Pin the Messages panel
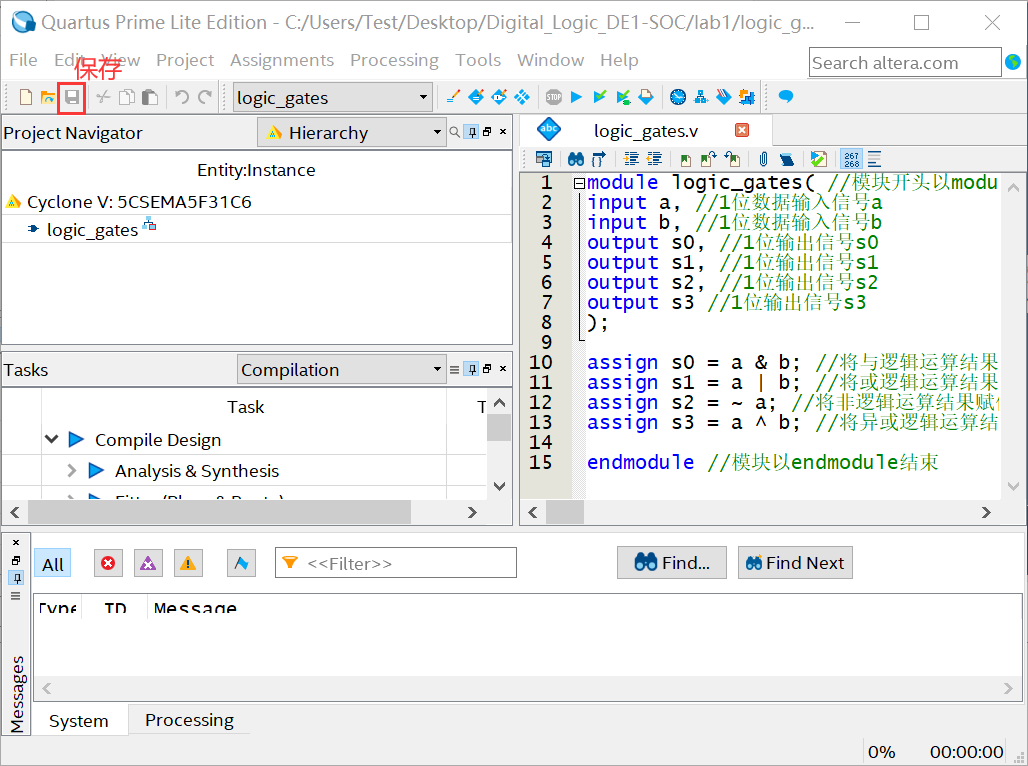This screenshot has width=1028, height=766. click(16, 578)
